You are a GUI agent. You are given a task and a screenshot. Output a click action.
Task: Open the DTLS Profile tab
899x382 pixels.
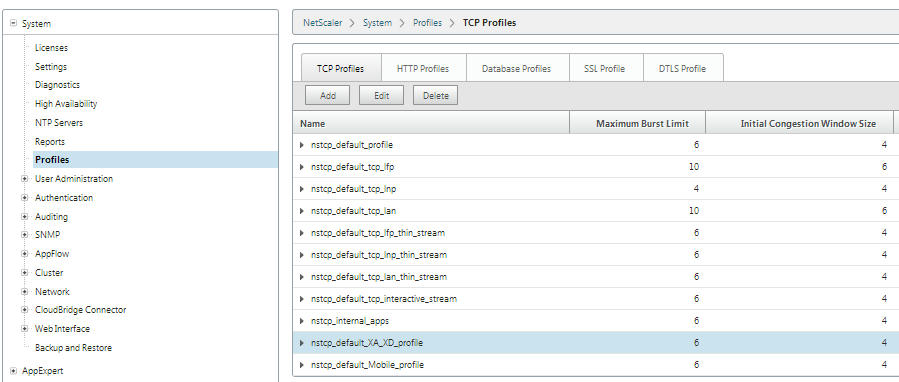[682, 68]
